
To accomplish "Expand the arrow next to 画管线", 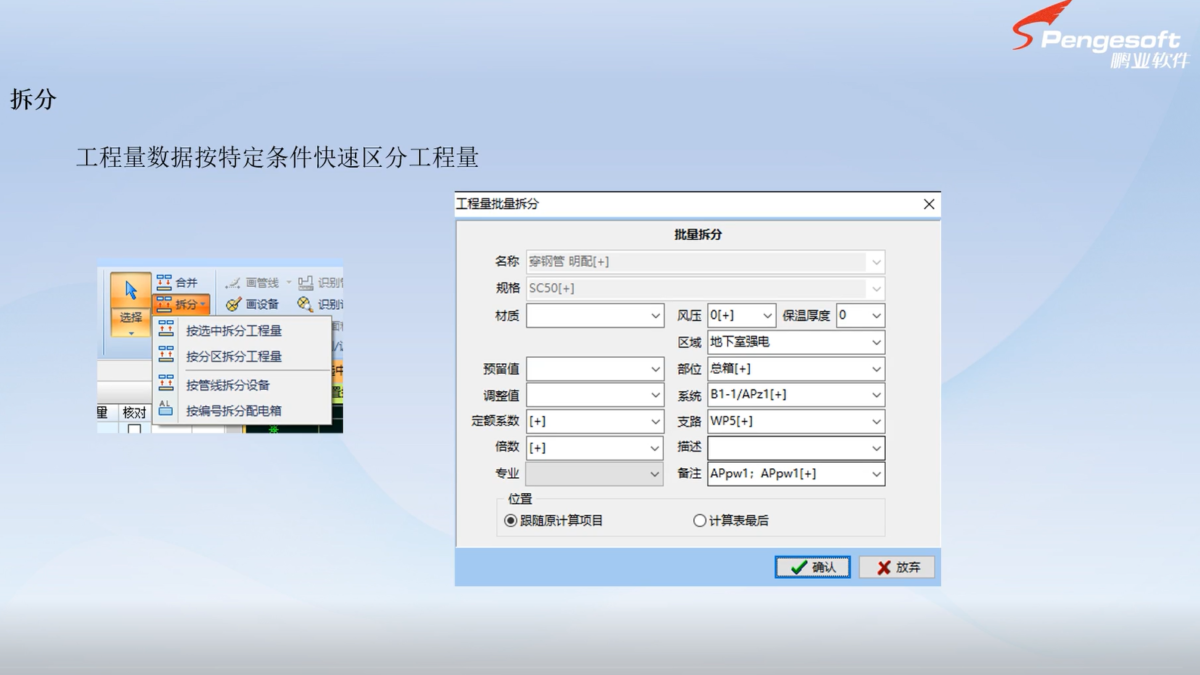I will (x=288, y=283).
